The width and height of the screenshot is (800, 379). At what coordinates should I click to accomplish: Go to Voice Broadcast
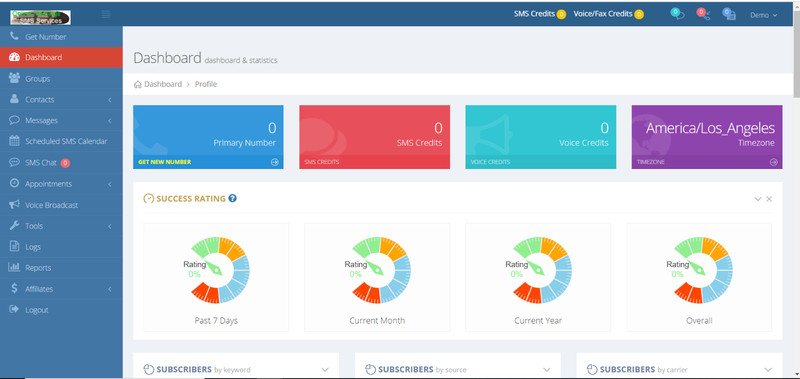(x=61, y=205)
